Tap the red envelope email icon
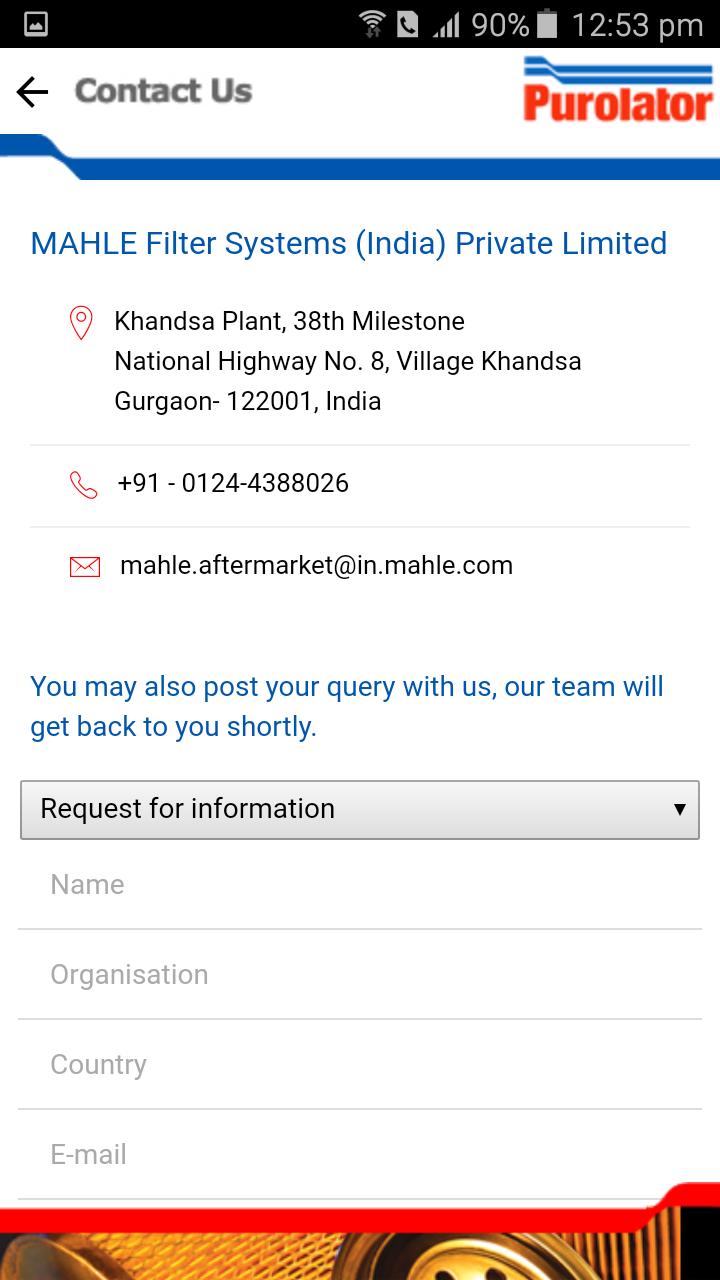Viewport: 720px width, 1280px height. 85,567
